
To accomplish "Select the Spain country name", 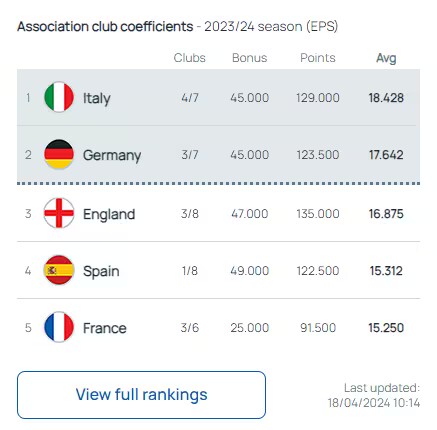I will tap(101, 271).
